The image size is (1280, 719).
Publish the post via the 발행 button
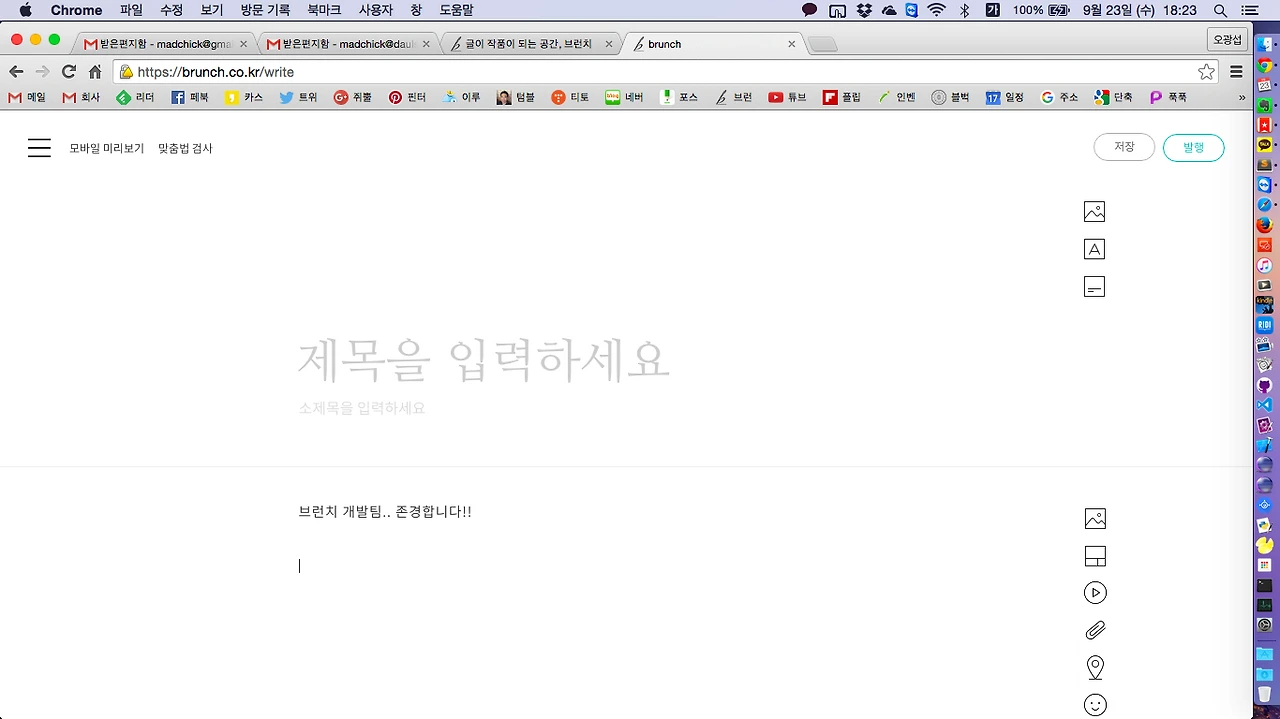tap(1193, 146)
